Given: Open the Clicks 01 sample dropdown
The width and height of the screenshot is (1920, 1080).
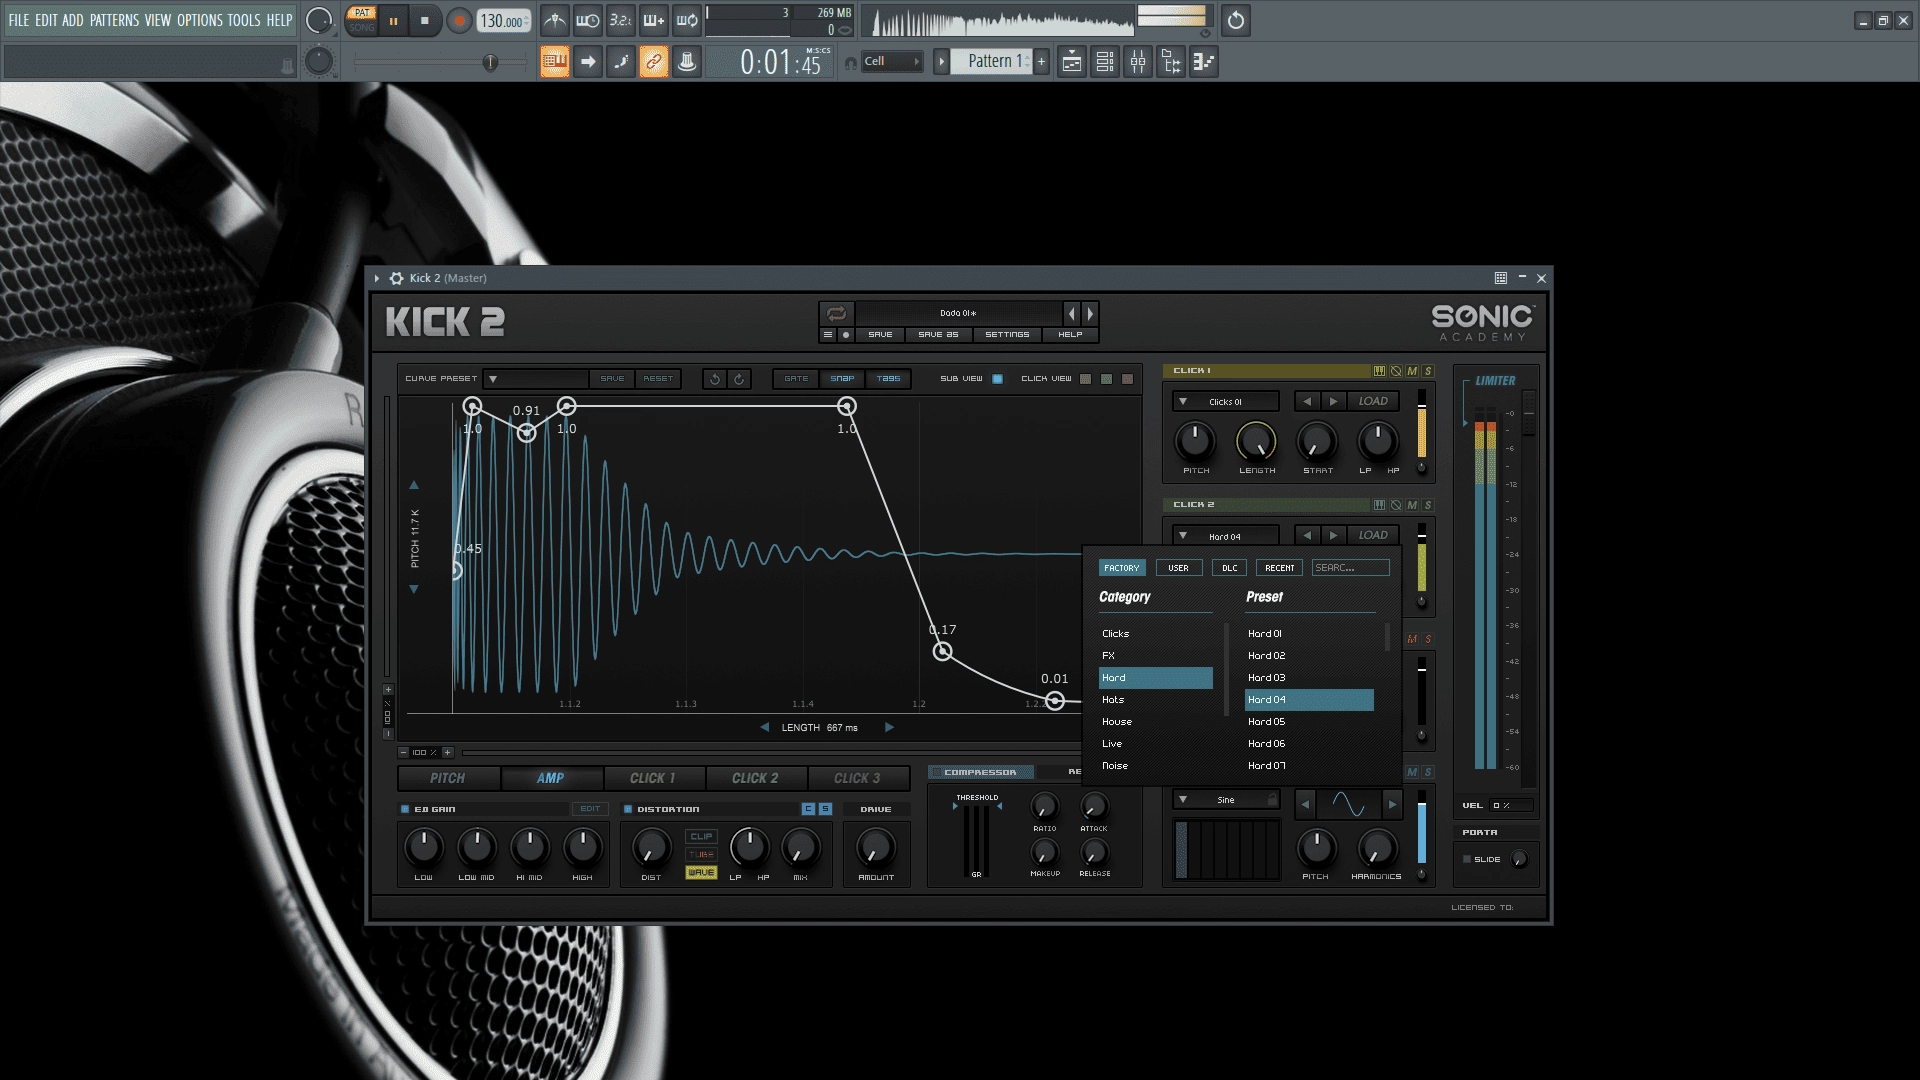Looking at the screenshot, I should (1226, 401).
